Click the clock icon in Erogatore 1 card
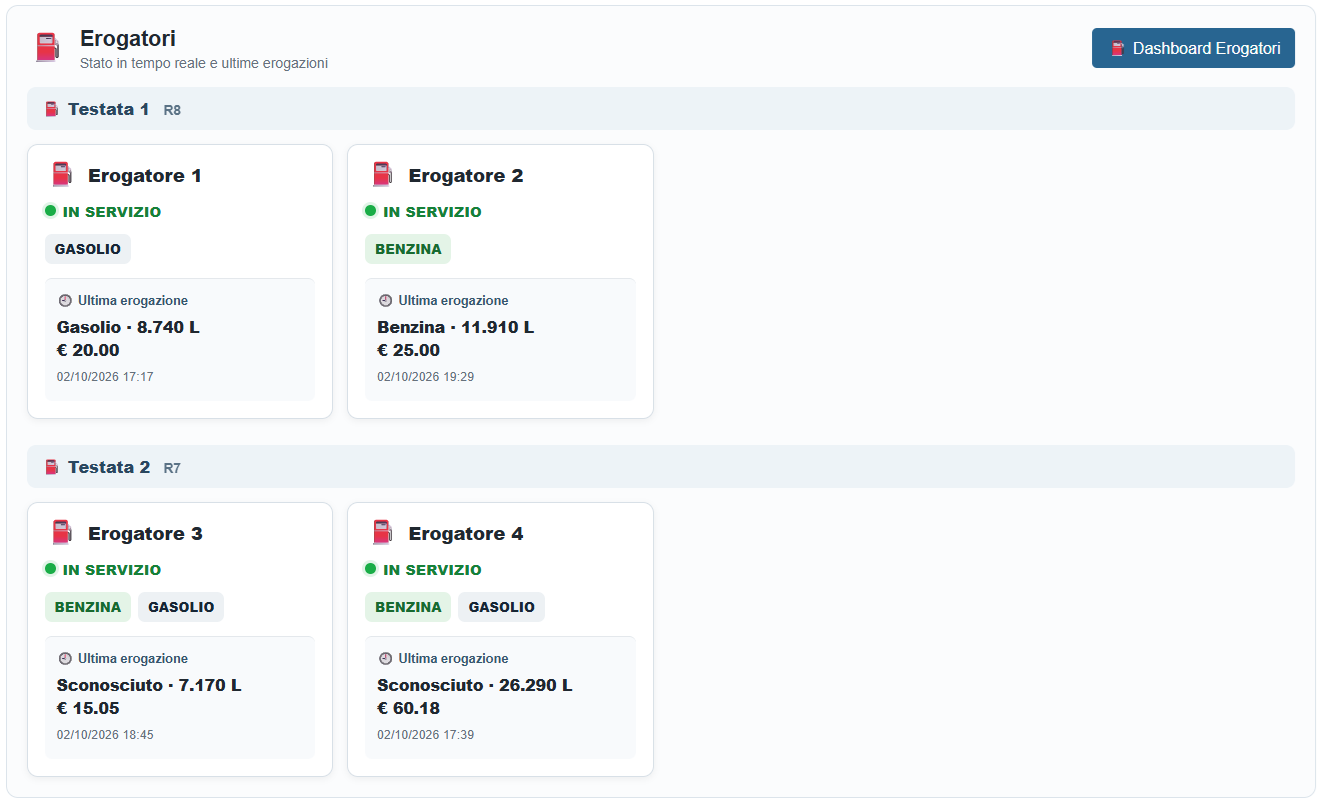Screen dimensions: 1324x805 [65, 300]
